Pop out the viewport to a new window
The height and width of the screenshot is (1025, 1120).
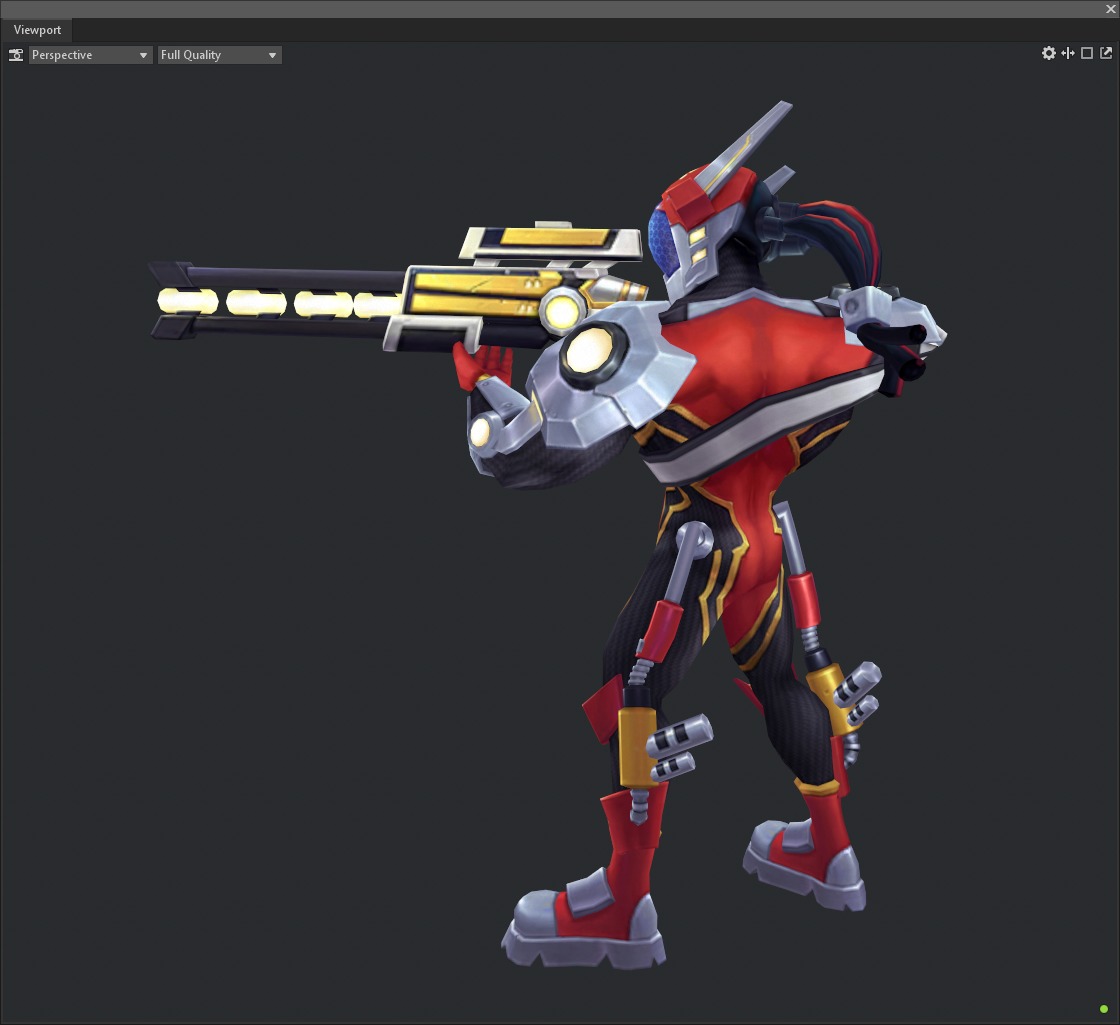(x=1106, y=54)
